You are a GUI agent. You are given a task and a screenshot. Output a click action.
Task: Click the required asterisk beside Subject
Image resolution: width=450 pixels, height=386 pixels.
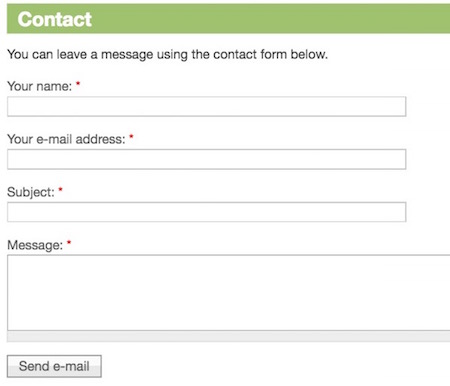click(x=60, y=189)
